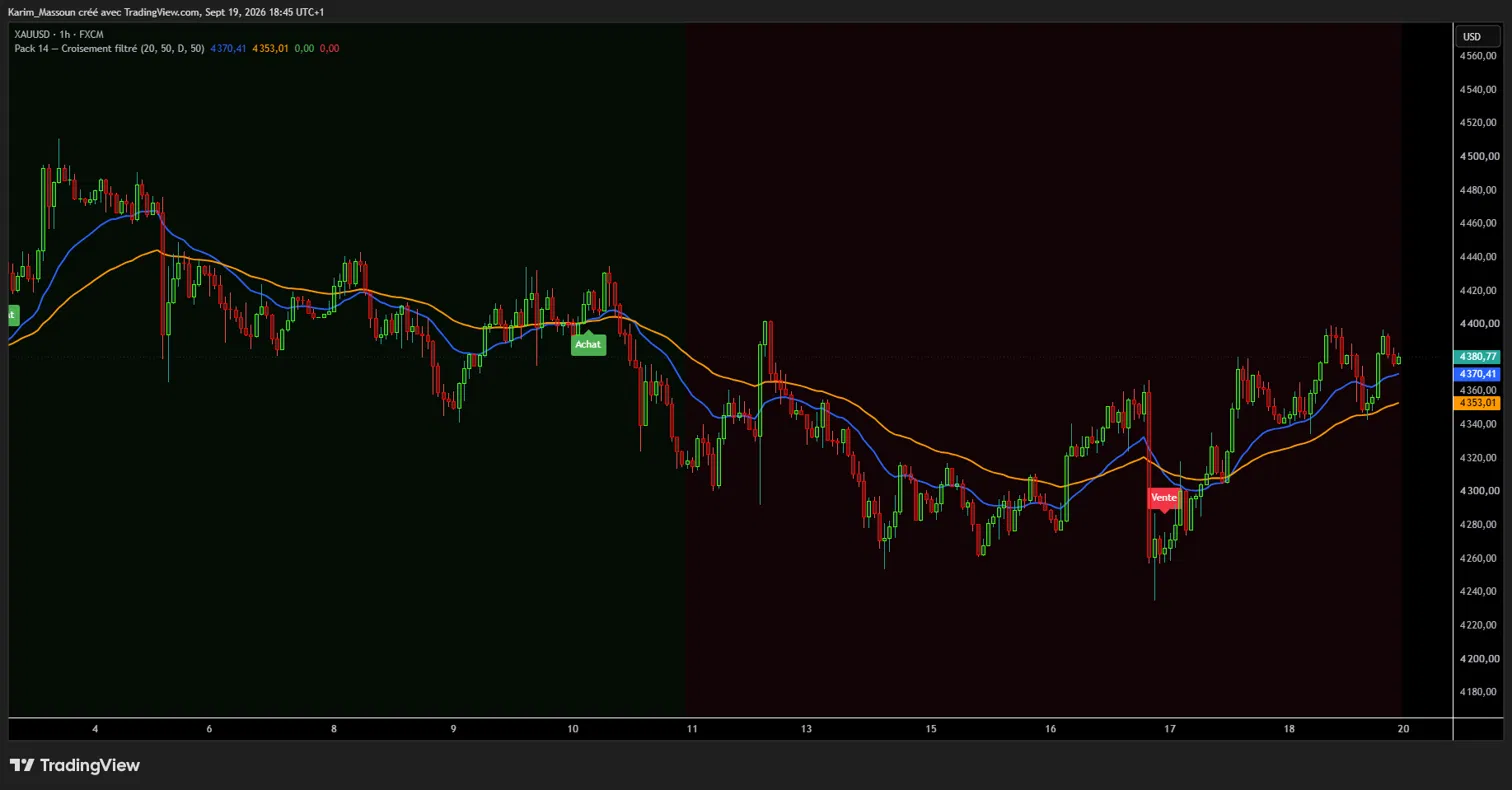Click the 4500,00 price axis label
Image resolution: width=1512 pixels, height=790 pixels.
[1478, 156]
